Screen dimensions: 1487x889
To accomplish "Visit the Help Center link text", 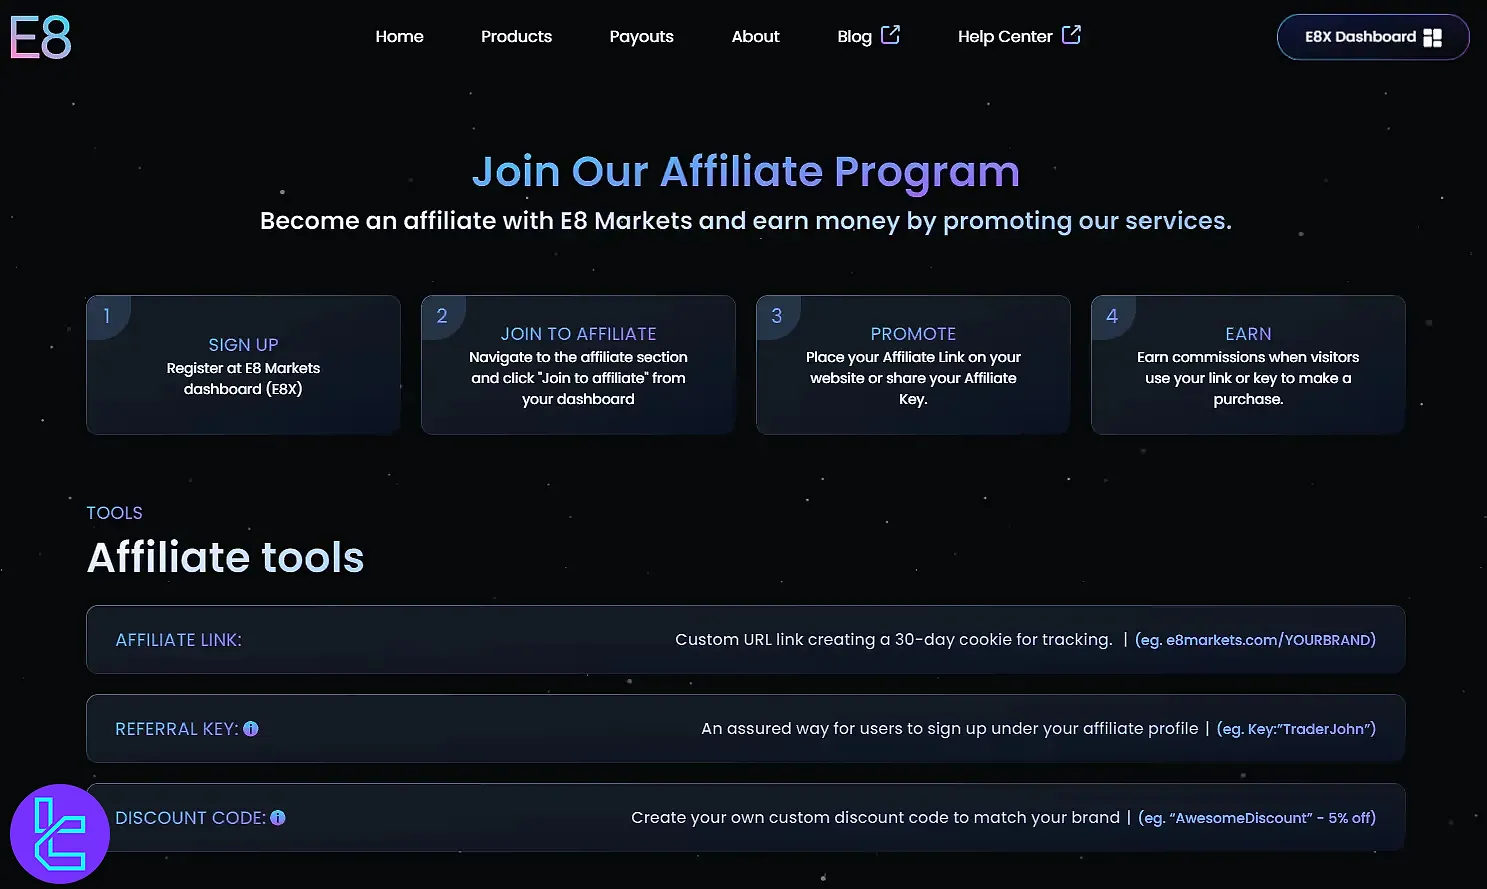I will click(1004, 37).
